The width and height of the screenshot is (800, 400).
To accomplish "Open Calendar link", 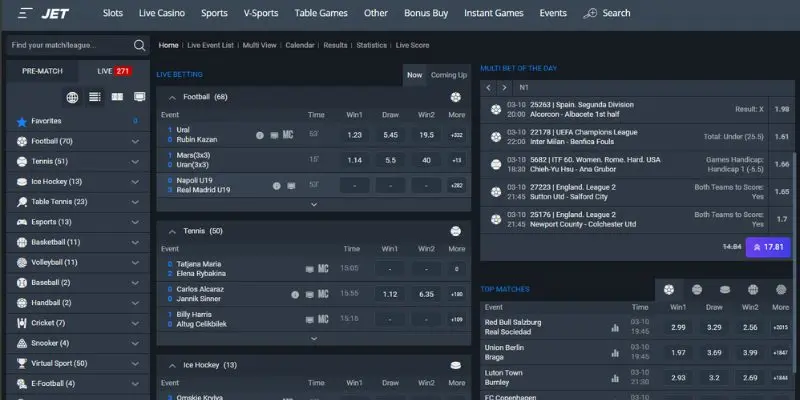I will point(299,45).
